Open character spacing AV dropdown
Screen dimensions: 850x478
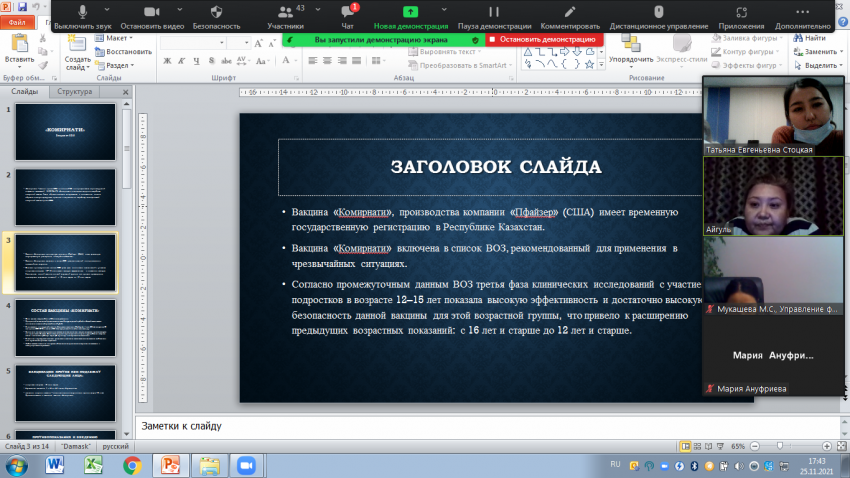(x=243, y=61)
